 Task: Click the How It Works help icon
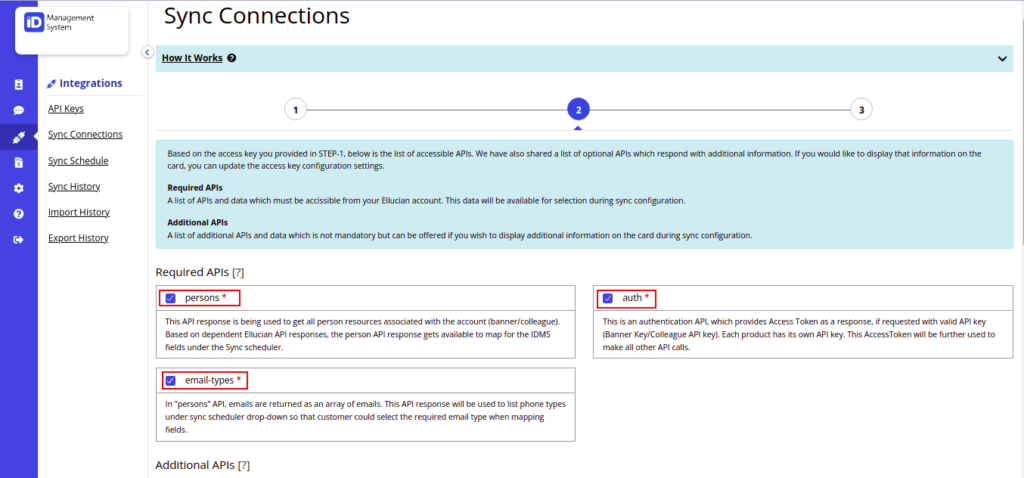pos(232,58)
